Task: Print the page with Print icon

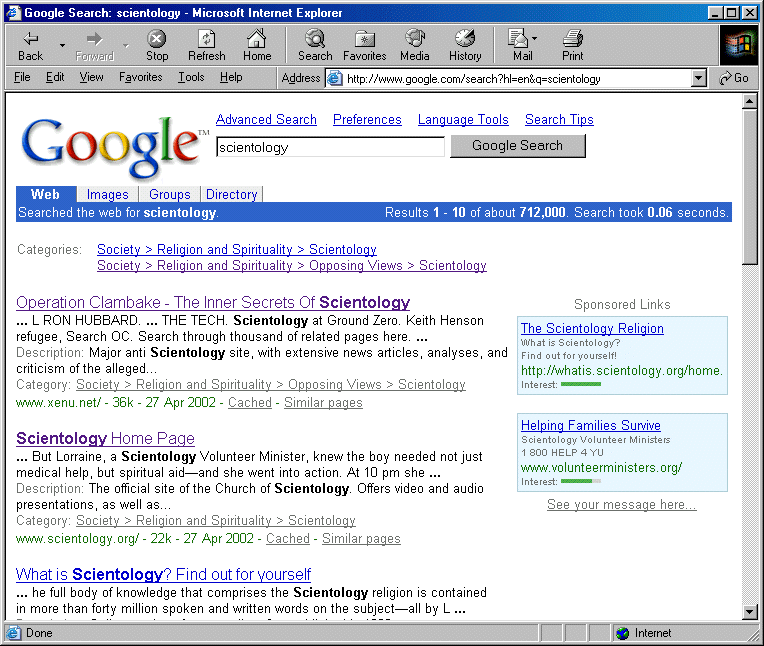Action: tap(573, 38)
